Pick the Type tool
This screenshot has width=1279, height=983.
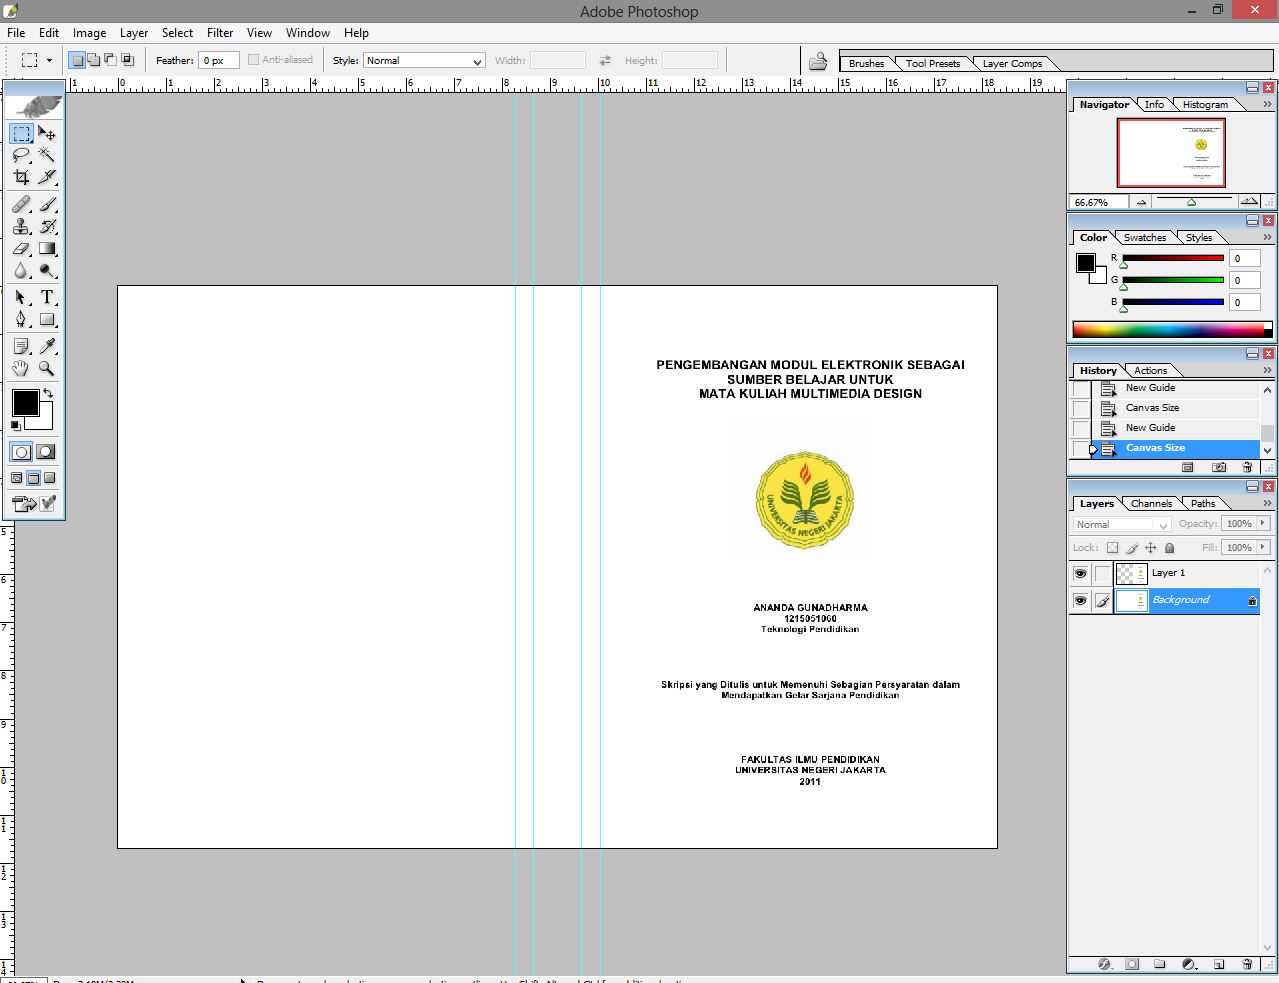click(46, 298)
